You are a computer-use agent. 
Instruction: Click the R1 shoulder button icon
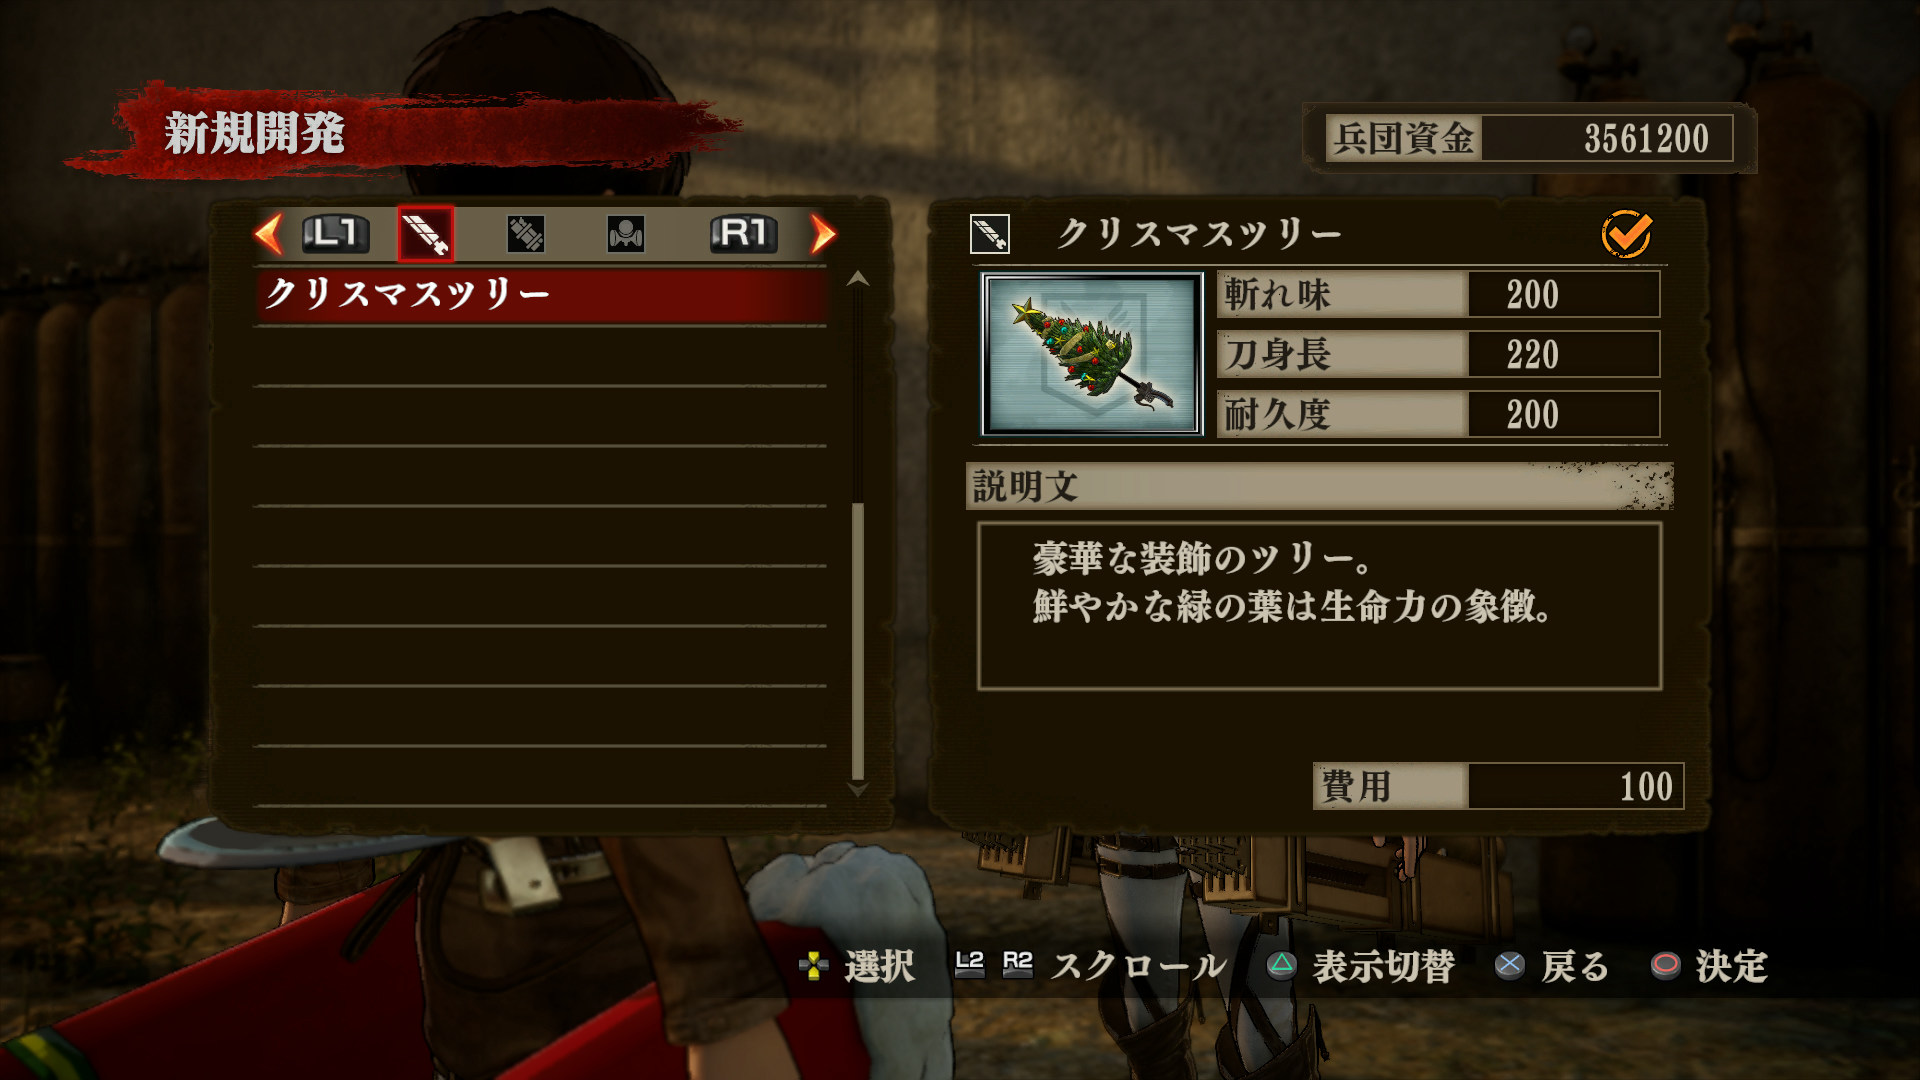[744, 234]
